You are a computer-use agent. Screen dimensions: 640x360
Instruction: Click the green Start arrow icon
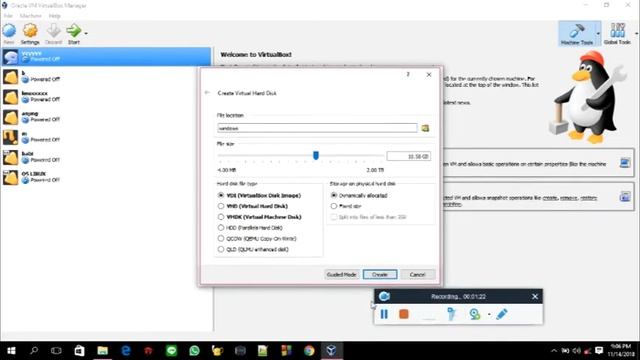click(x=73, y=31)
